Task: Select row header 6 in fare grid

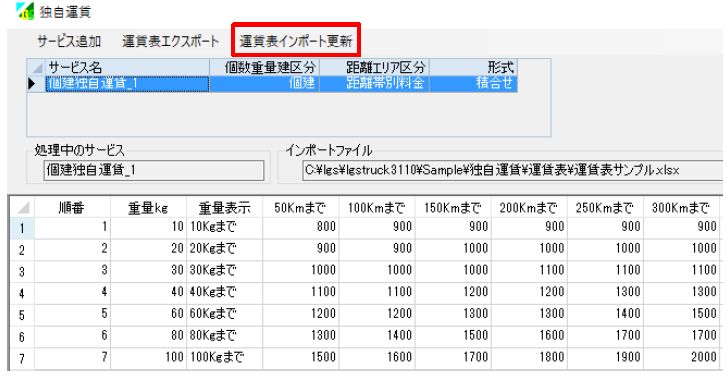Action: [22, 337]
